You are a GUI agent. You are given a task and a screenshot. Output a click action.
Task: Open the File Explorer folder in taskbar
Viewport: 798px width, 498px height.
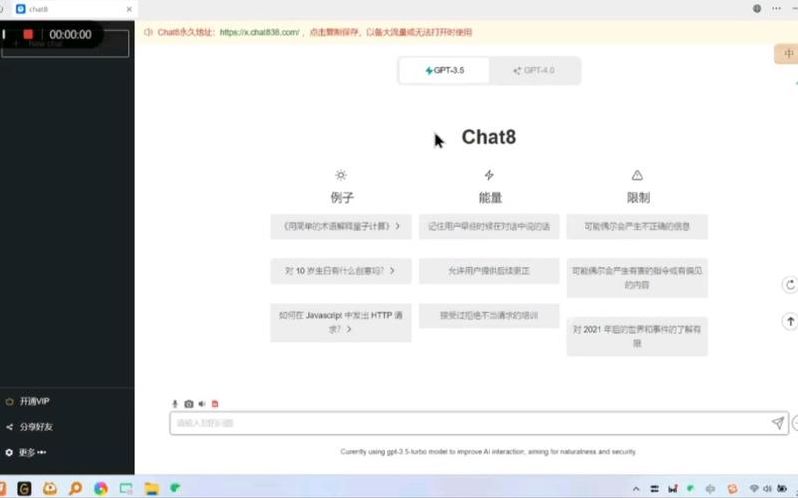[152, 489]
